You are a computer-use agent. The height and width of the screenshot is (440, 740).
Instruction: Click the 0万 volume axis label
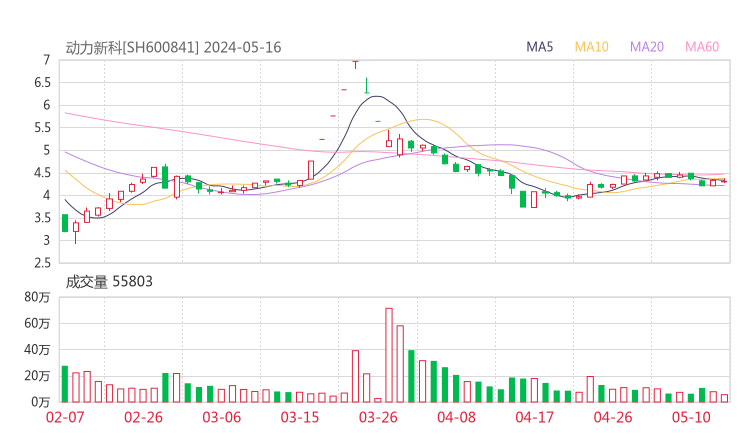tap(41, 402)
